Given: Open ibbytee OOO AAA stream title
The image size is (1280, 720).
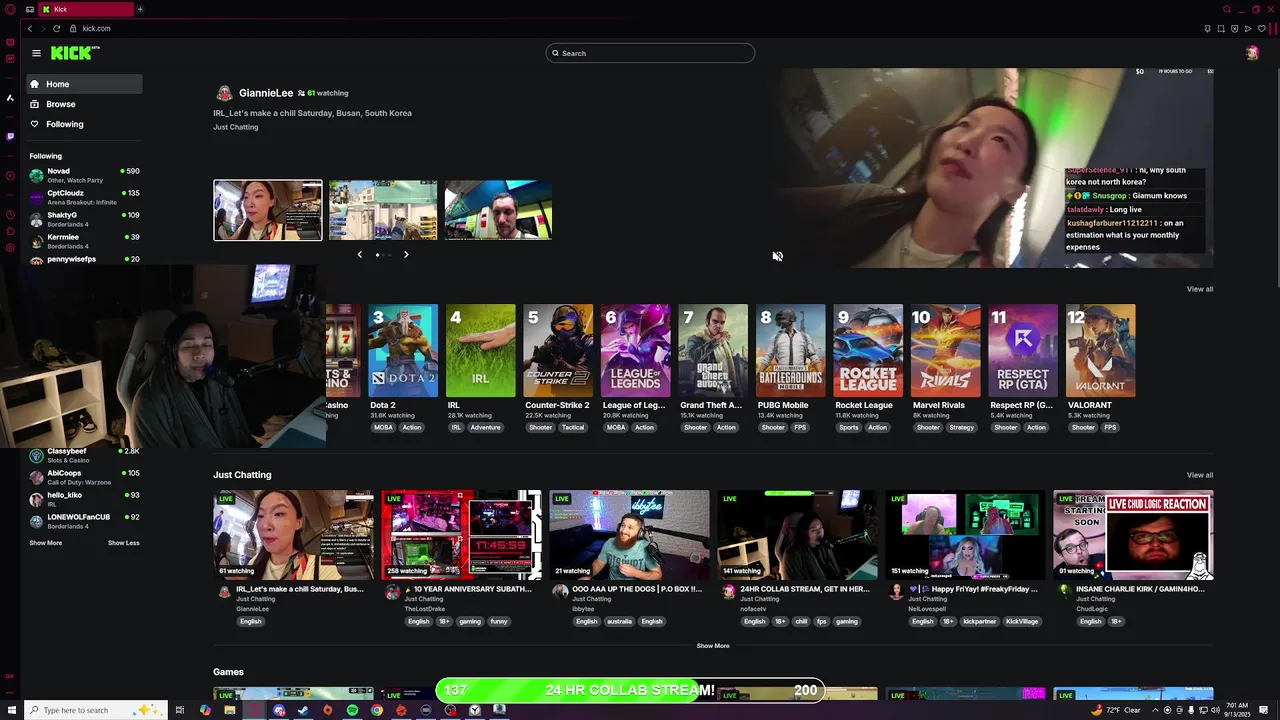Looking at the screenshot, I should pyautogui.click(x=637, y=589).
